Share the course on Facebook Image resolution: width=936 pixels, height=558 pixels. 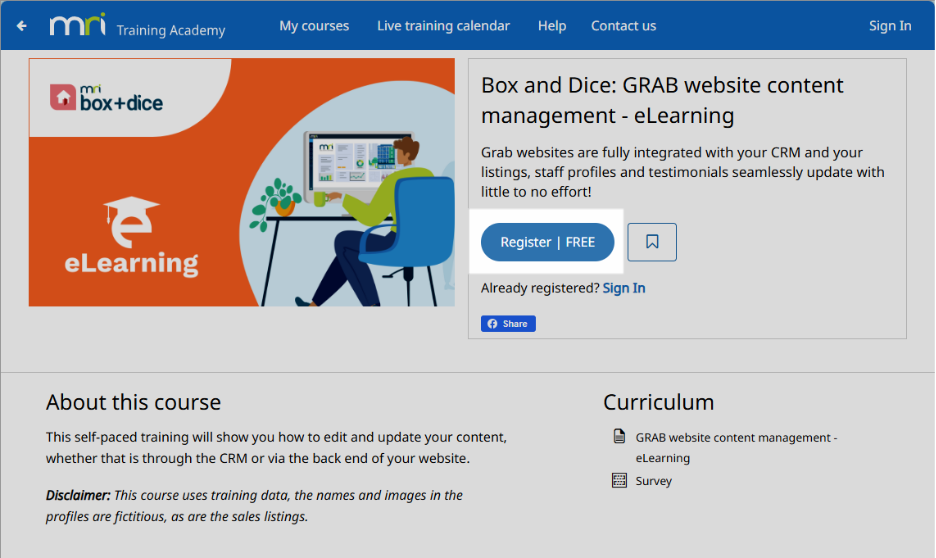click(508, 323)
